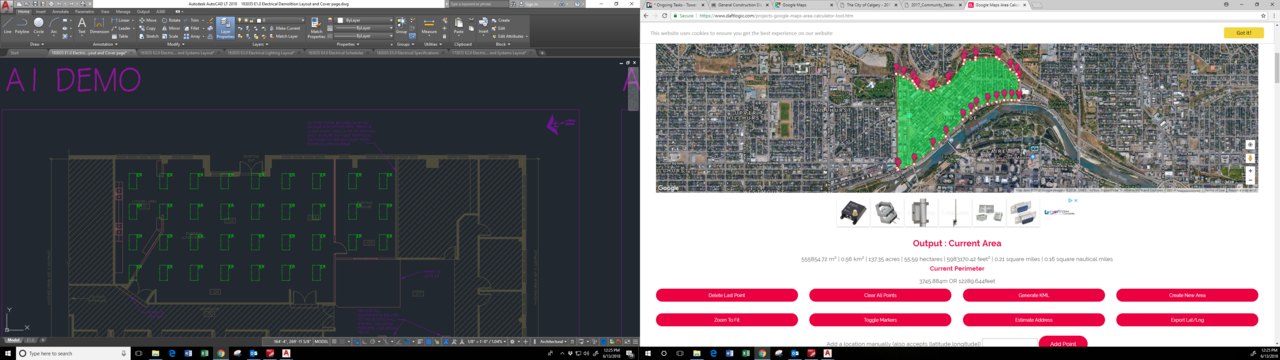The width and height of the screenshot is (1280, 360).
Task: Choose the Text annotation tool
Action: coord(82,25)
